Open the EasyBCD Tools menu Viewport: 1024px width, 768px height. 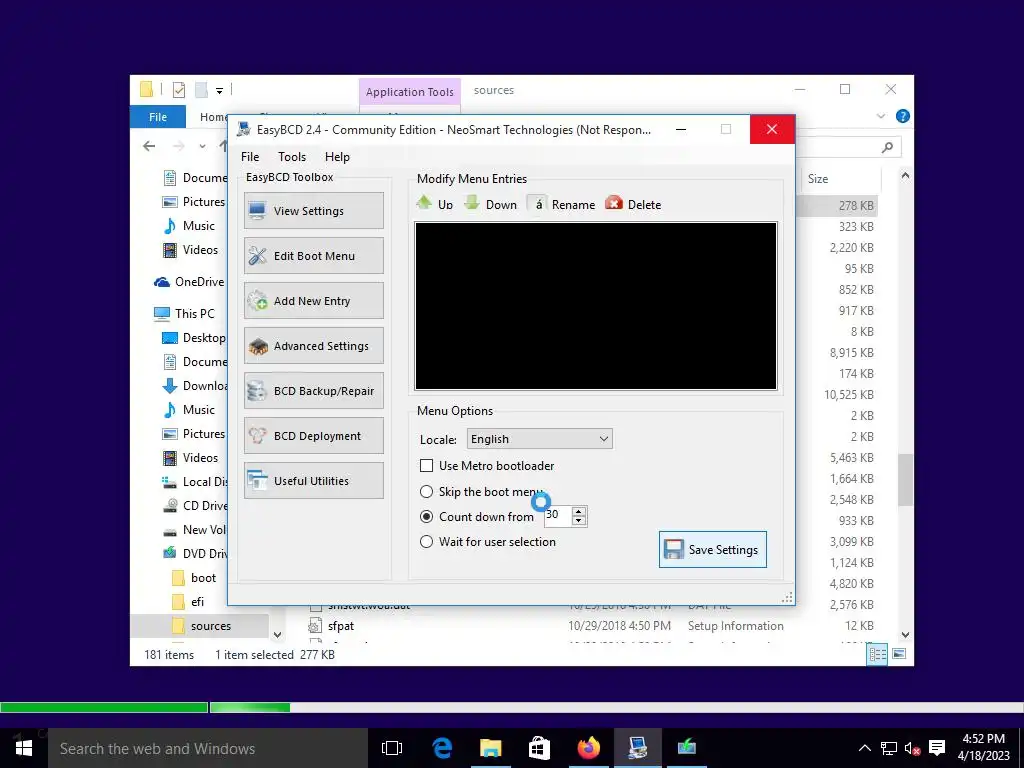[x=292, y=157]
